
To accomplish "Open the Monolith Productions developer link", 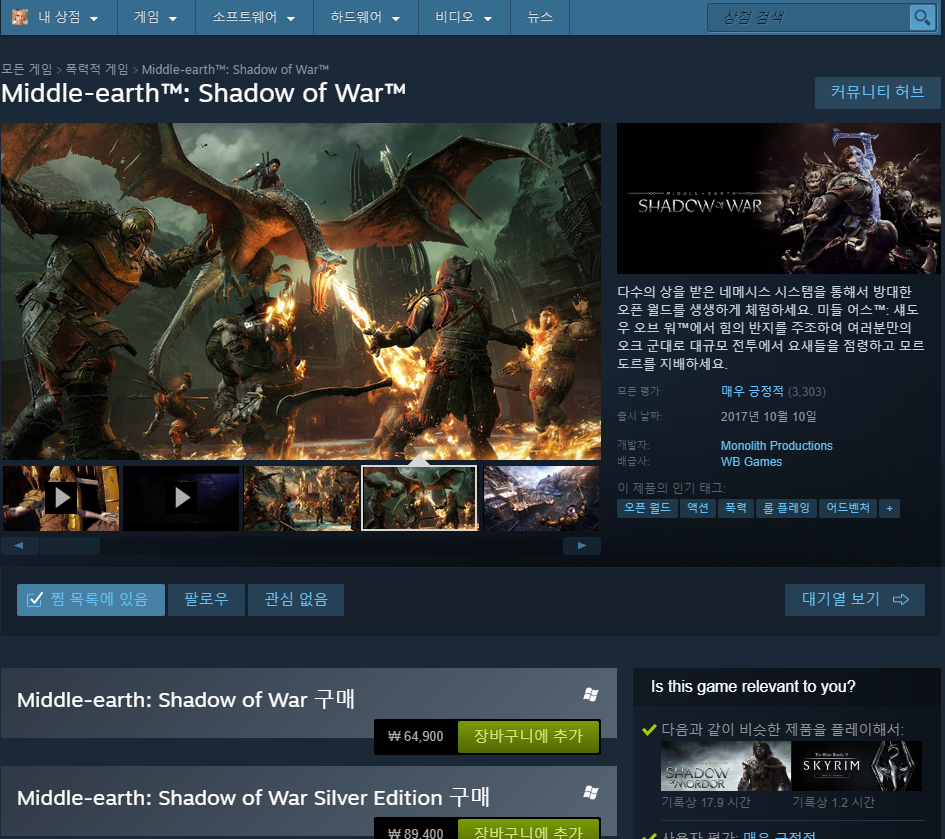I will (776, 445).
